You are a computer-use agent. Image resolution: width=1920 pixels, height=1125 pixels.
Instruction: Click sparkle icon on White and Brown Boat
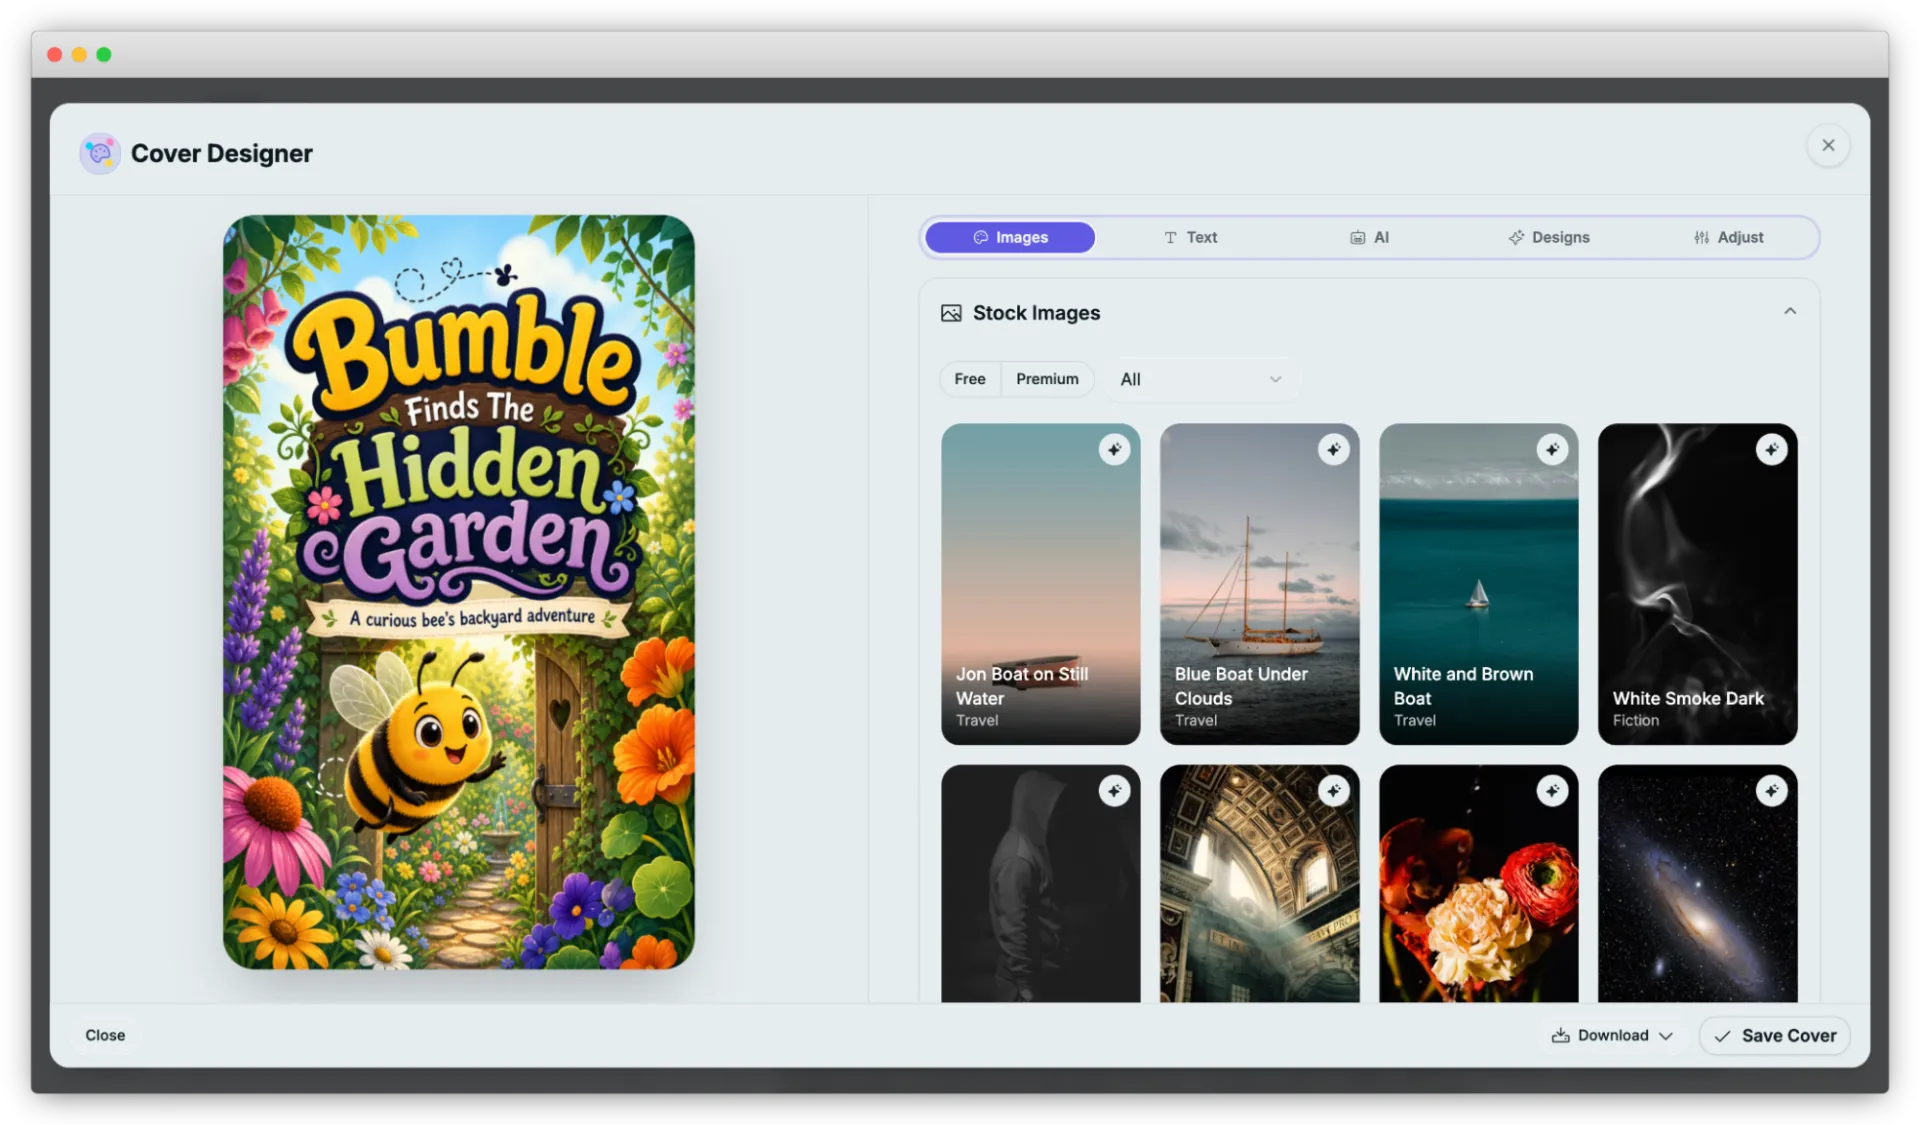click(1552, 450)
